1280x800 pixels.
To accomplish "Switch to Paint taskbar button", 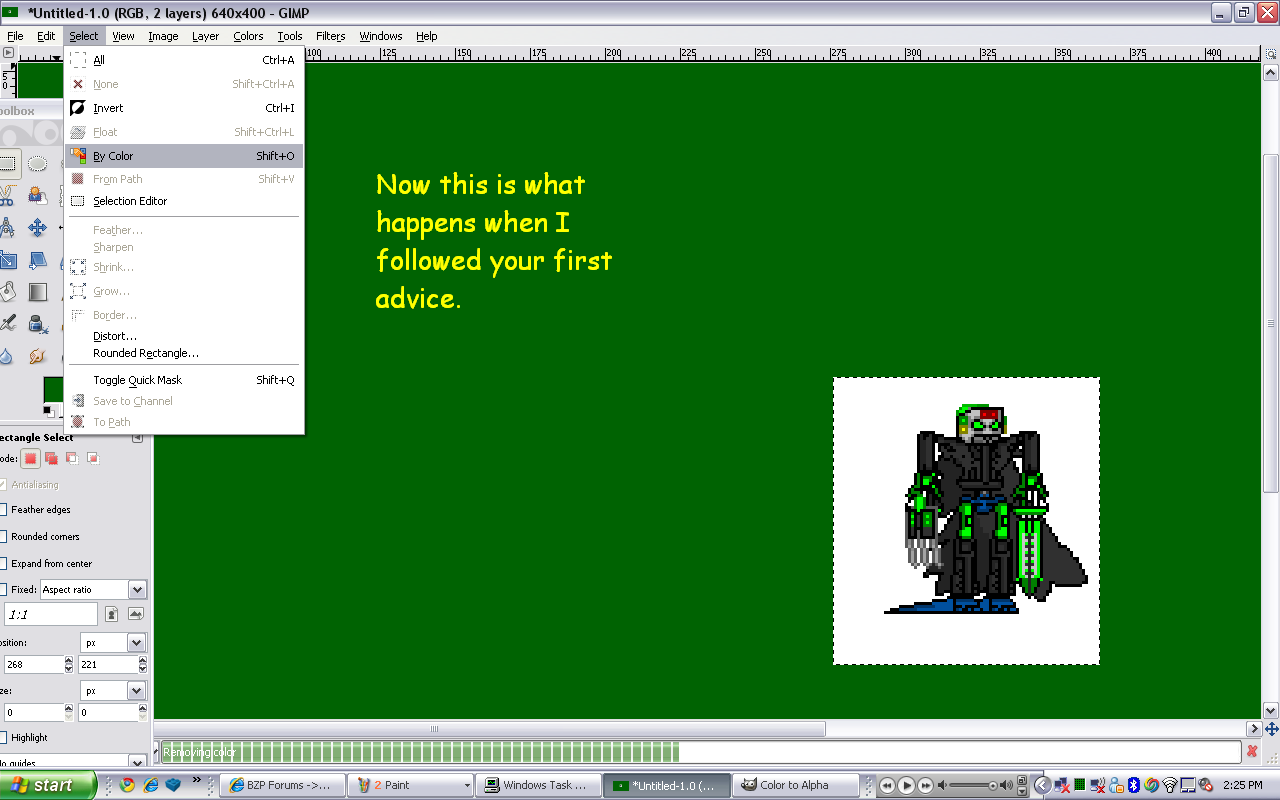I will (x=409, y=785).
